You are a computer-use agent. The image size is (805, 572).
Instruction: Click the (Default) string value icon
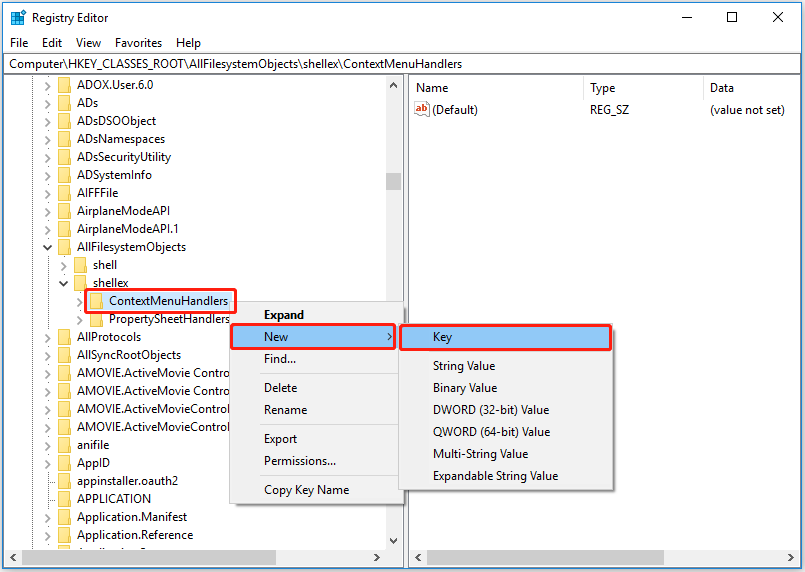pyautogui.click(x=421, y=110)
